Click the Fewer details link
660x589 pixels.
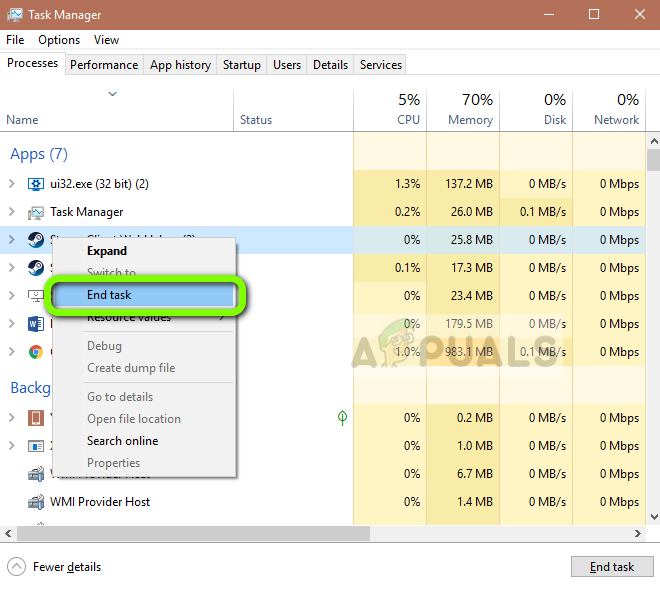(67, 567)
